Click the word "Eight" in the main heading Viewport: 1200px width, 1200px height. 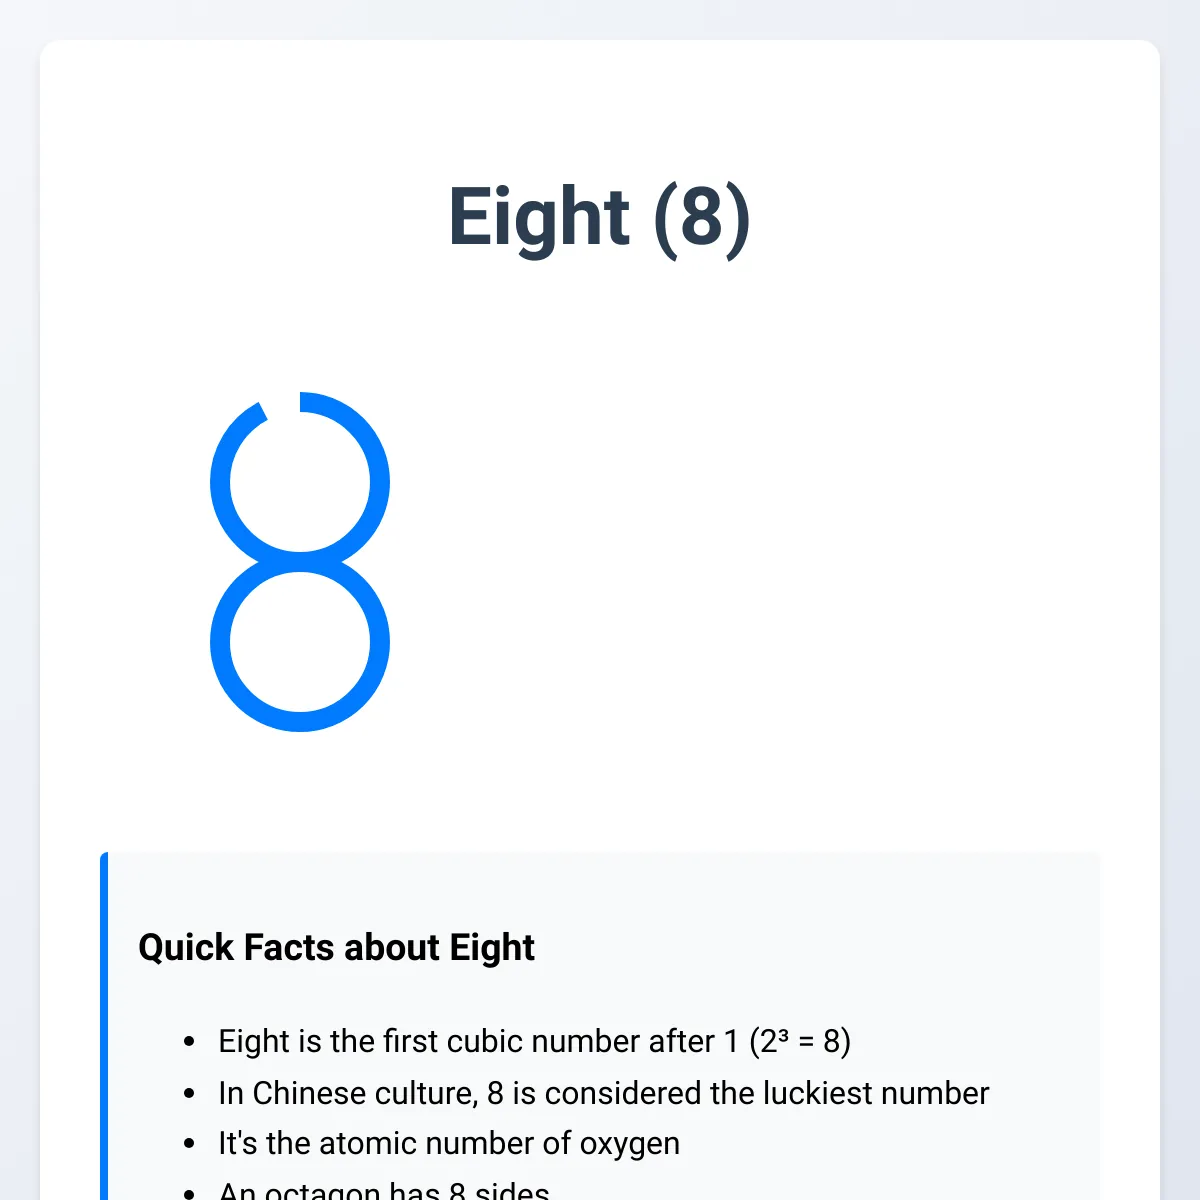pyautogui.click(x=539, y=217)
